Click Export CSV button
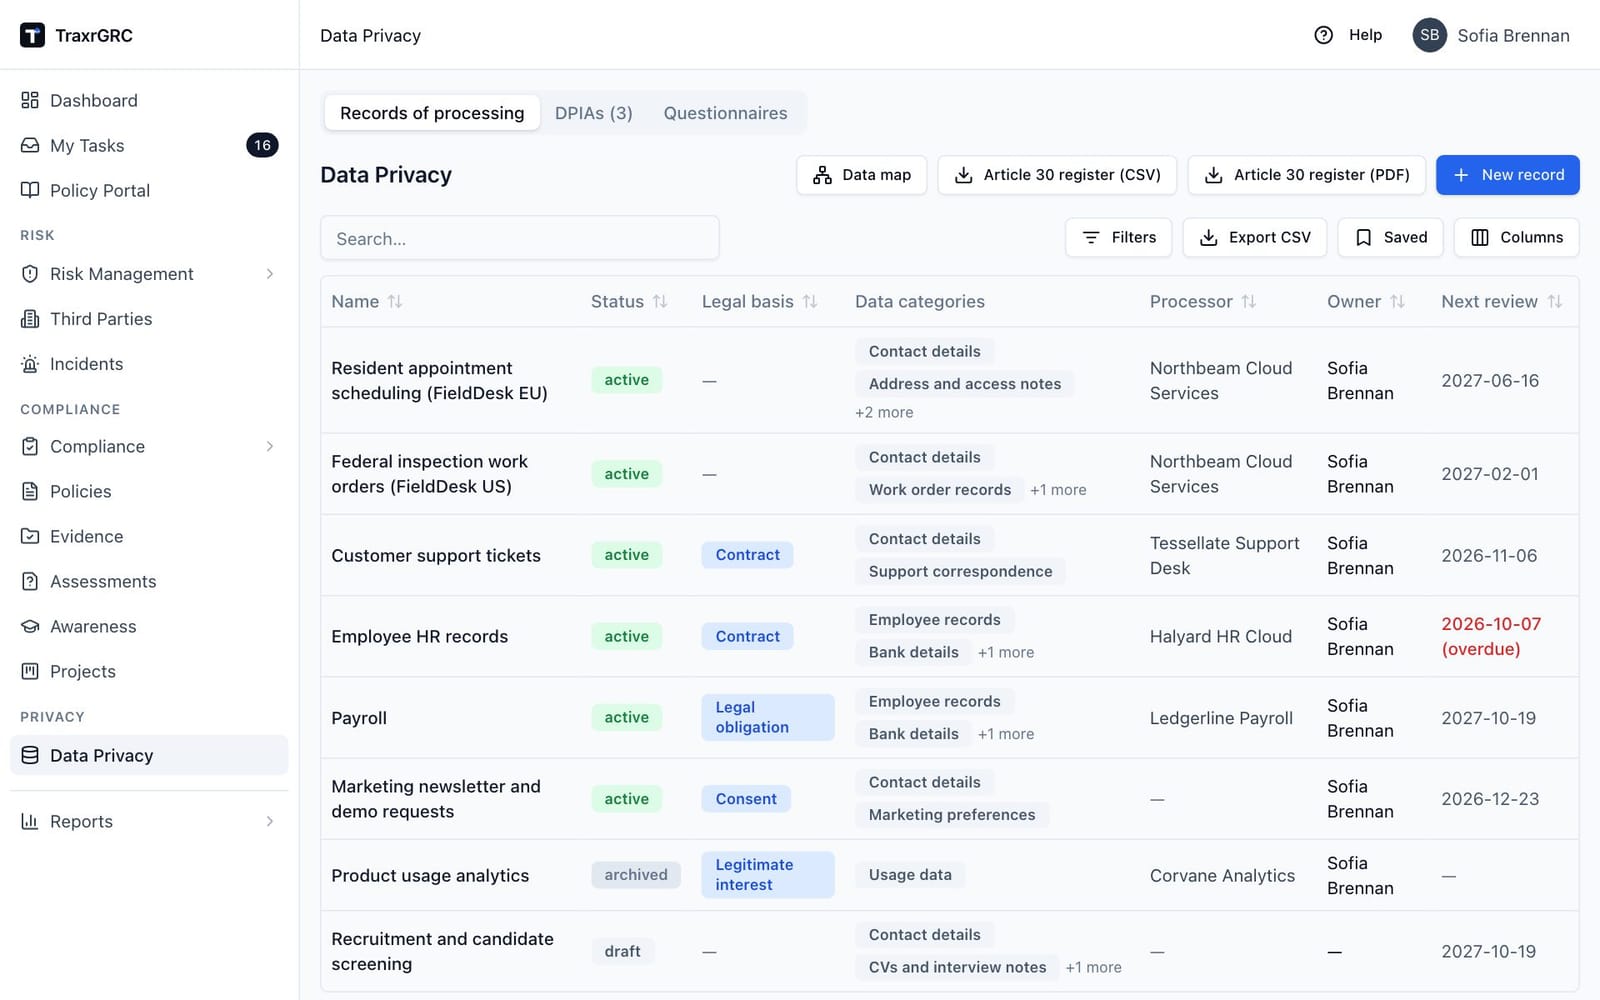1600x1000 pixels. (1254, 237)
